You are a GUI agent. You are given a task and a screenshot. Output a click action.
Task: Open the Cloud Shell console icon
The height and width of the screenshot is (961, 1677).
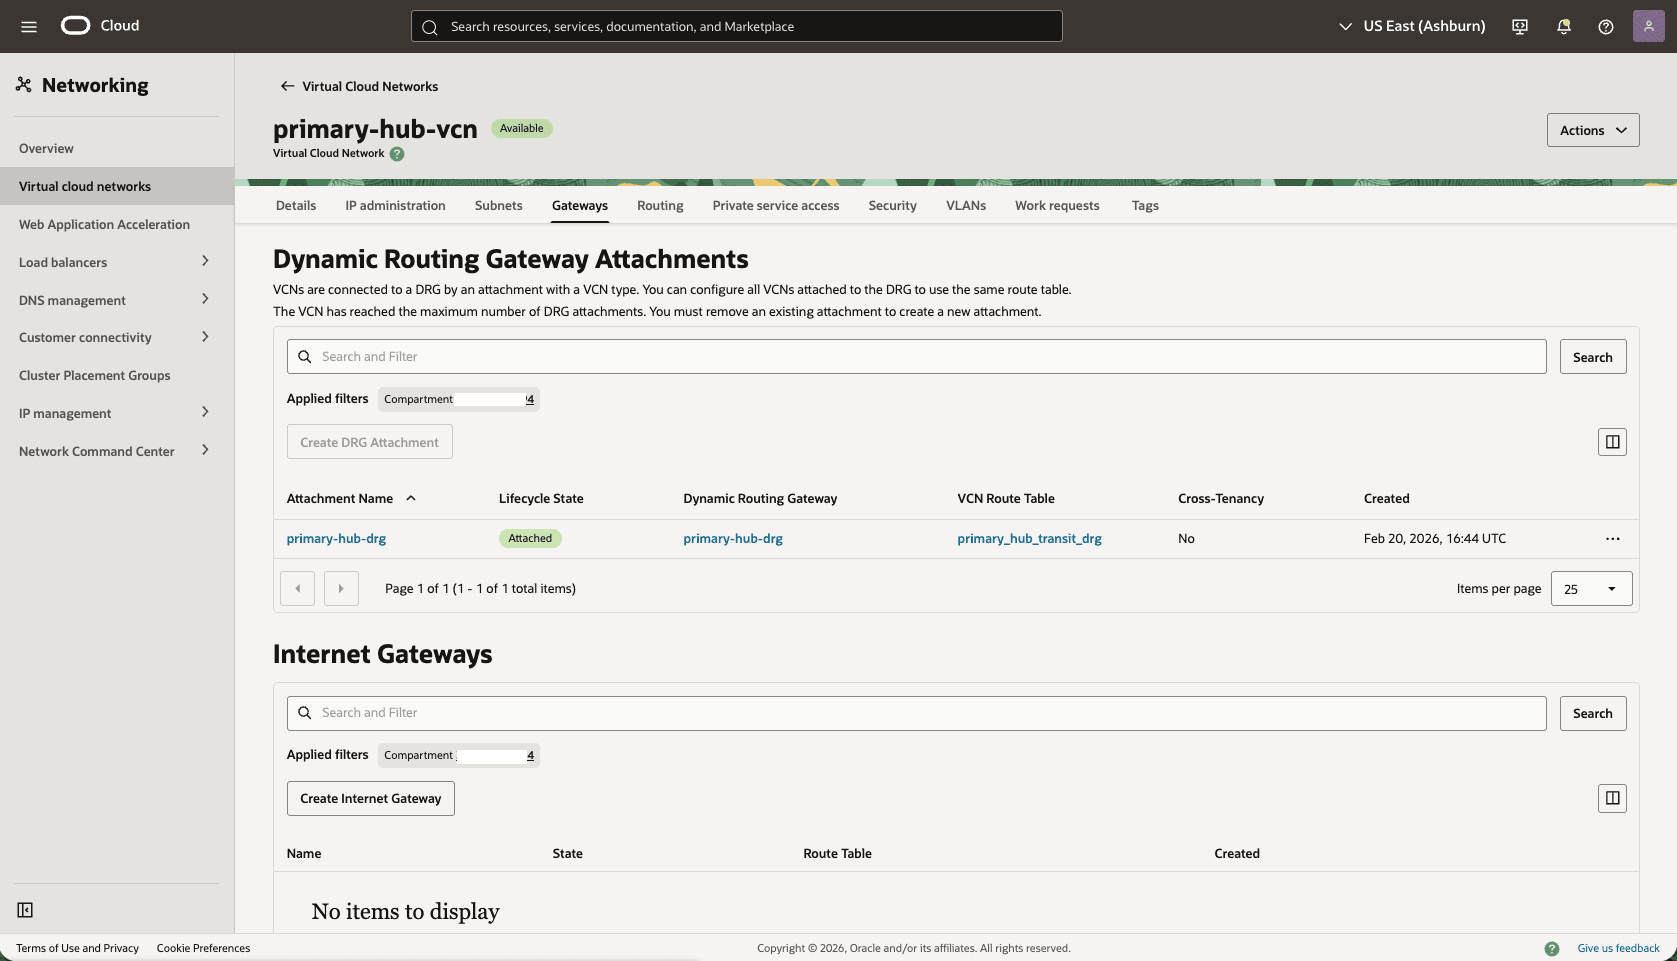point(1519,26)
